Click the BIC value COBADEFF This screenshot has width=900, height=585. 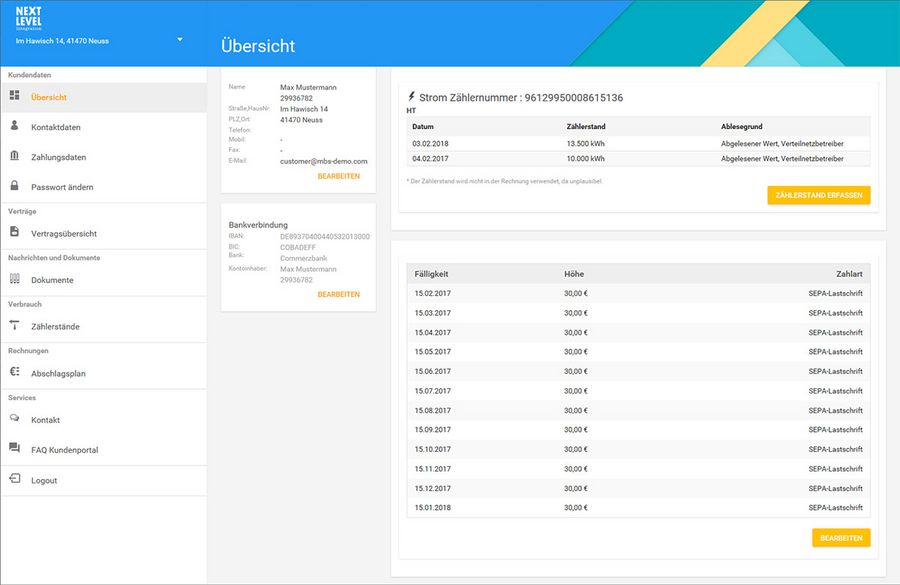click(298, 247)
